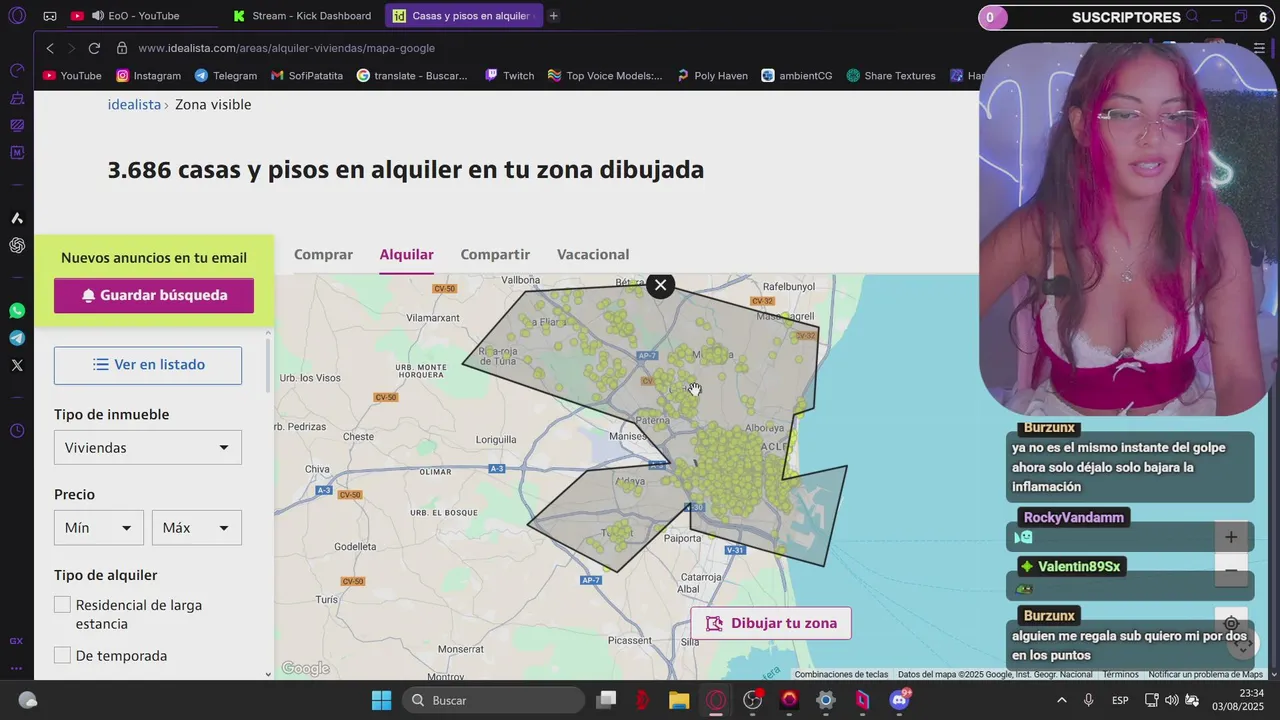Click the Windows taskbar Buscar search box
The image size is (1280, 720).
click(x=494, y=700)
